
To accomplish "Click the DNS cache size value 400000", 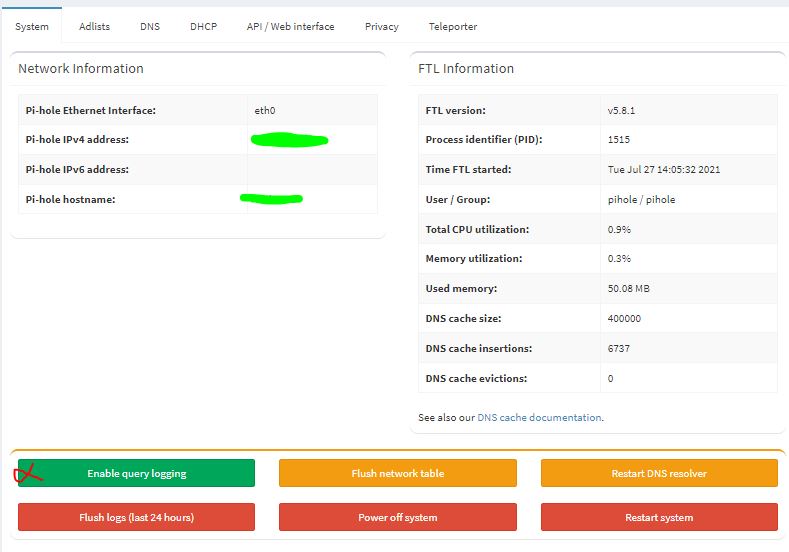I will click(x=624, y=318).
